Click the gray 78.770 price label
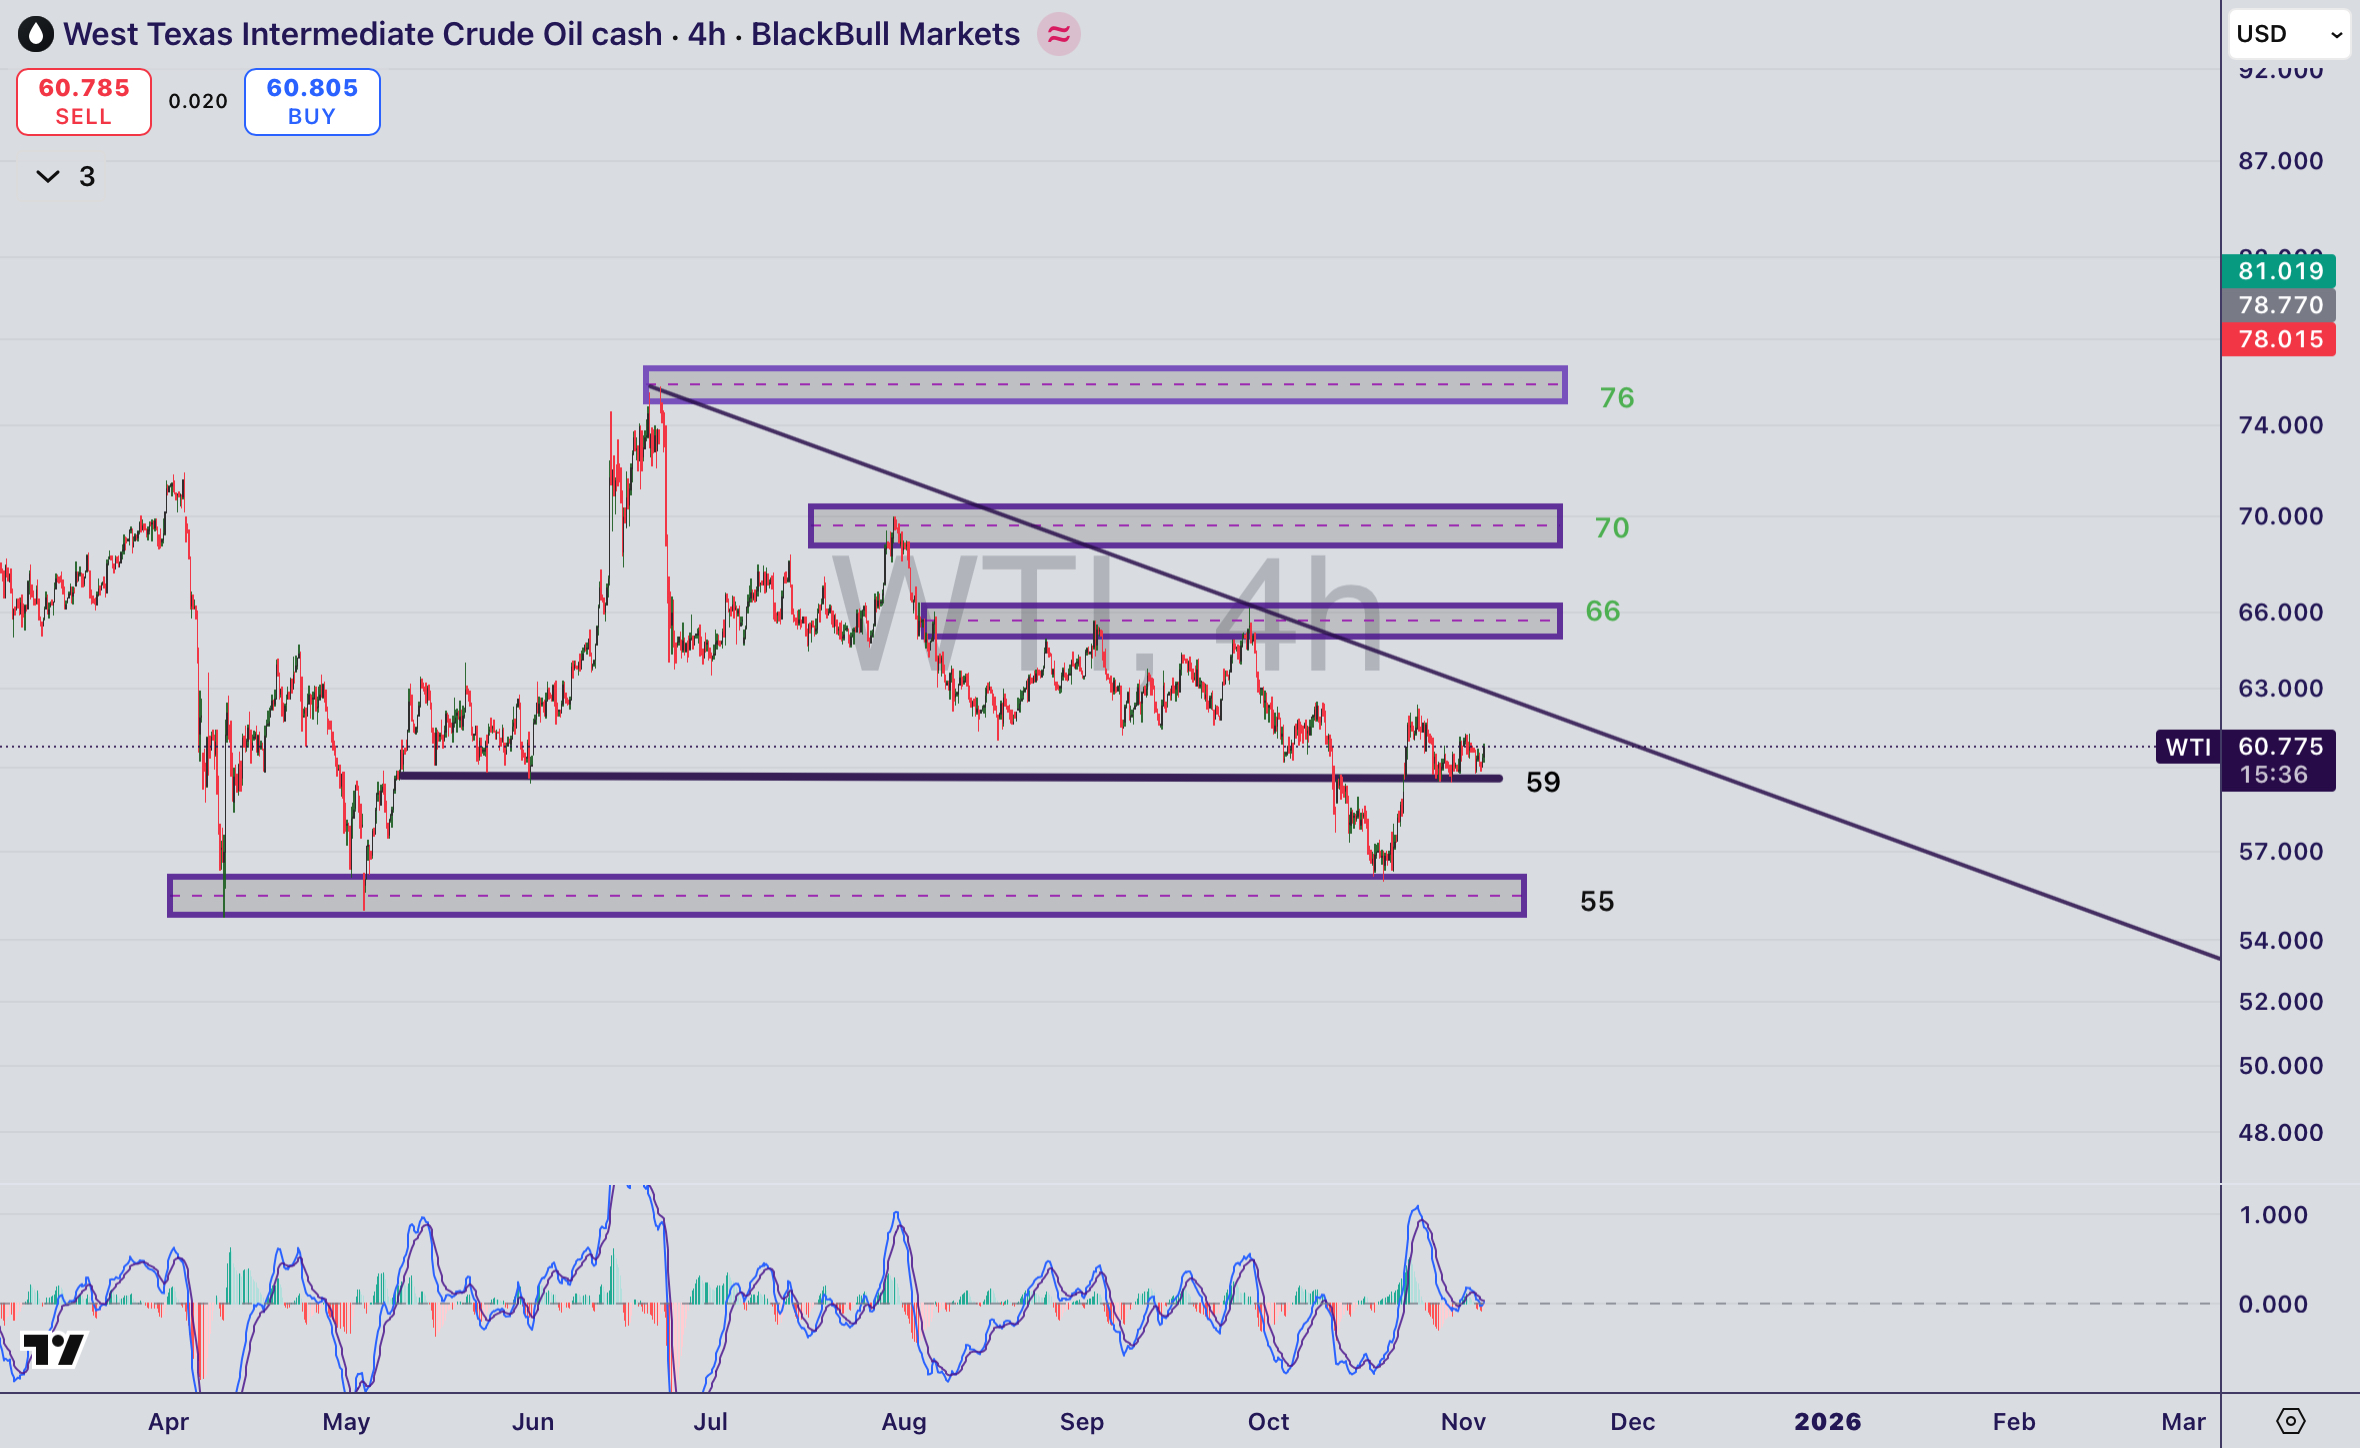 [x=2279, y=305]
